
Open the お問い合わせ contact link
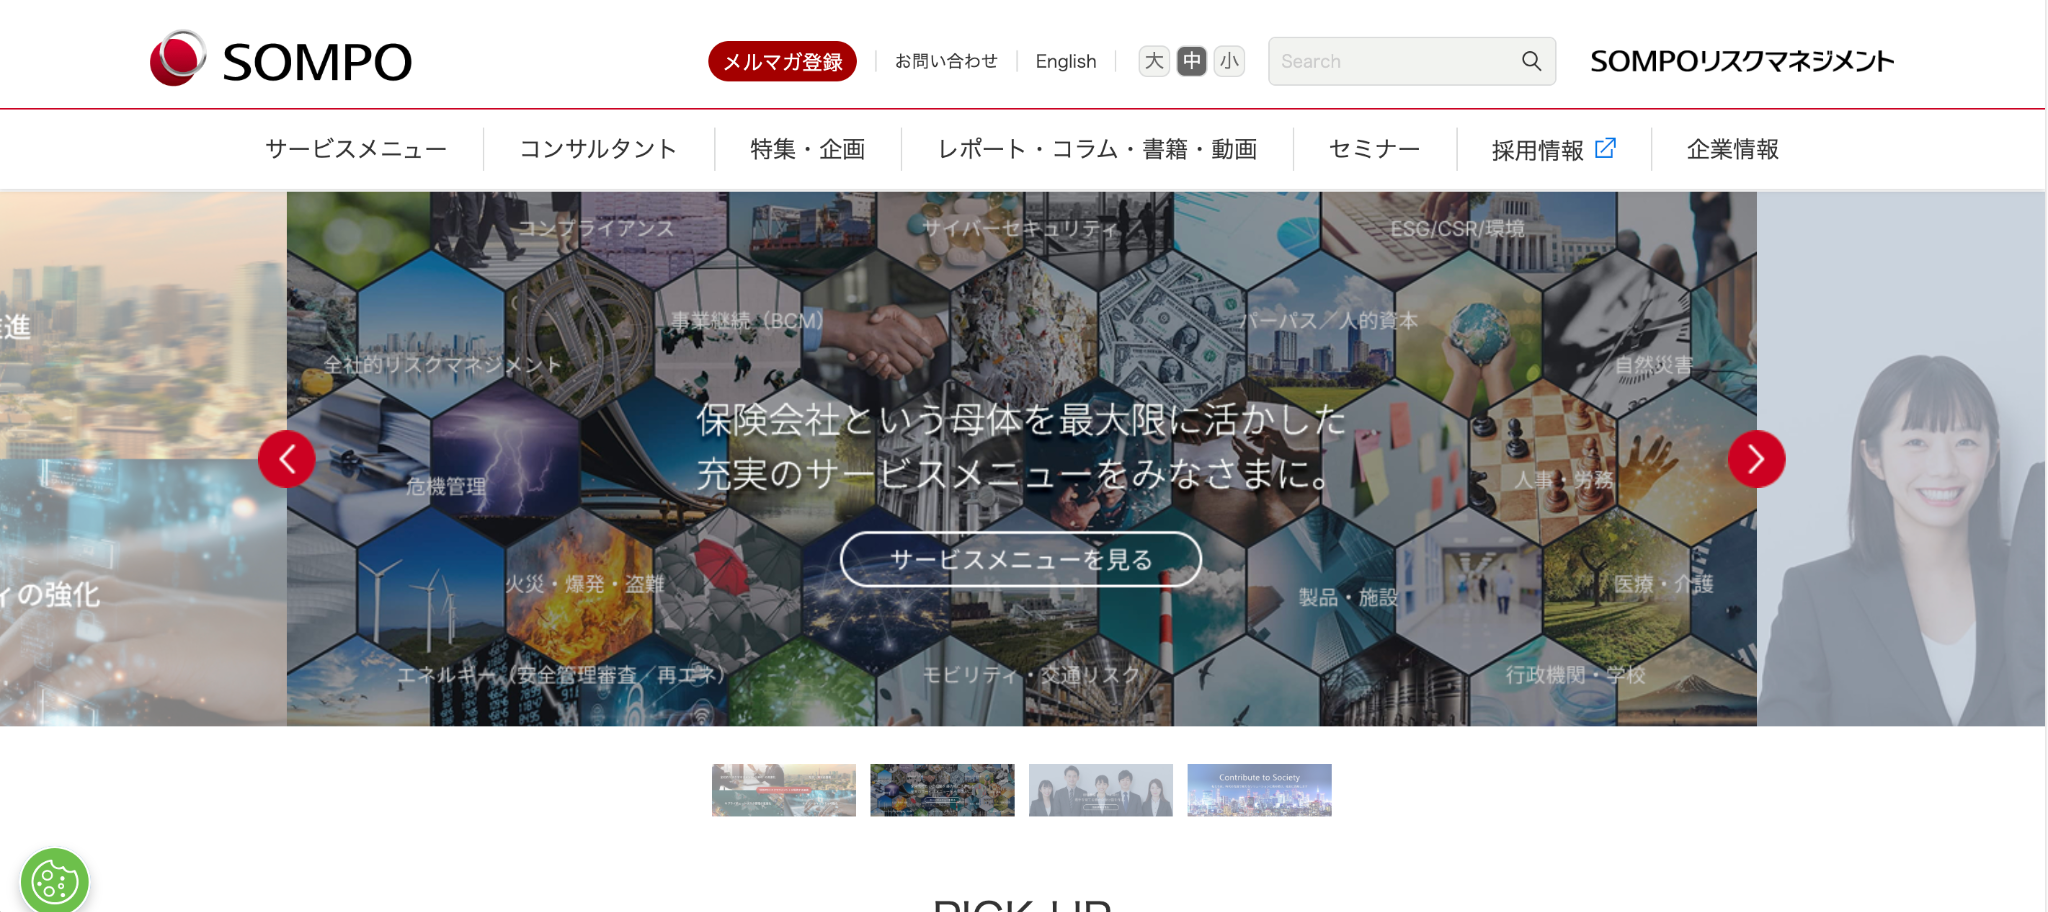point(946,61)
